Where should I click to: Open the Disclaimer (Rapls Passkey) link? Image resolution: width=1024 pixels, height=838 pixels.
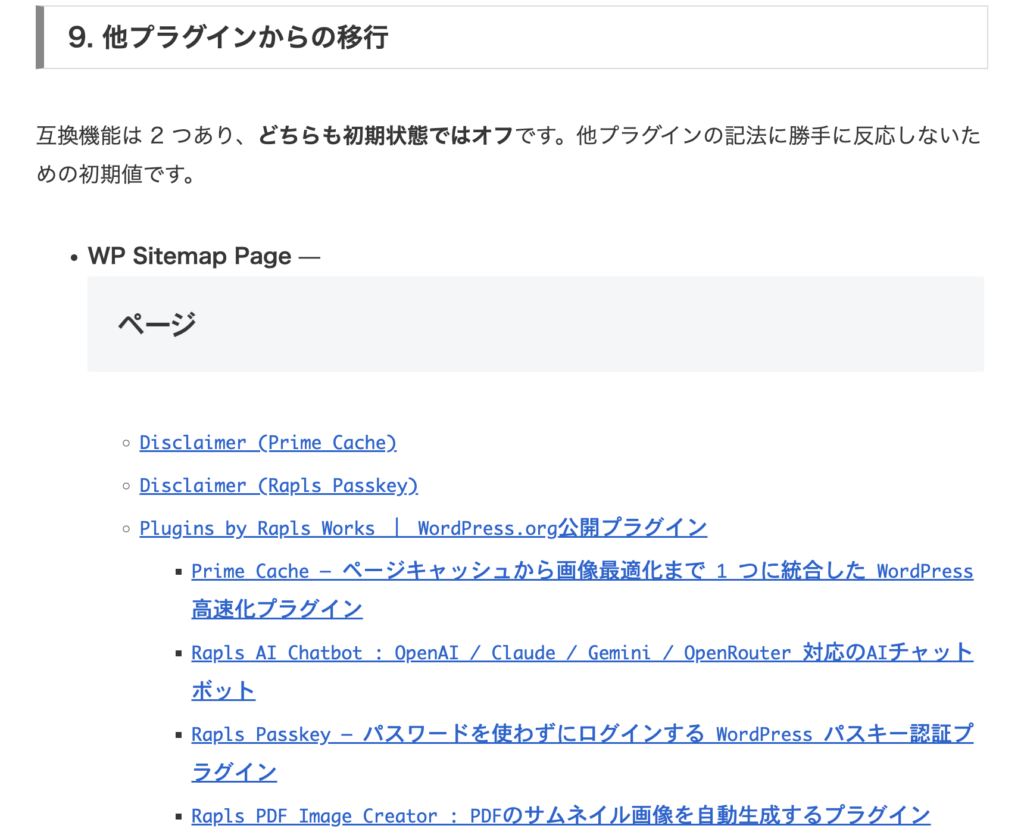point(279,486)
